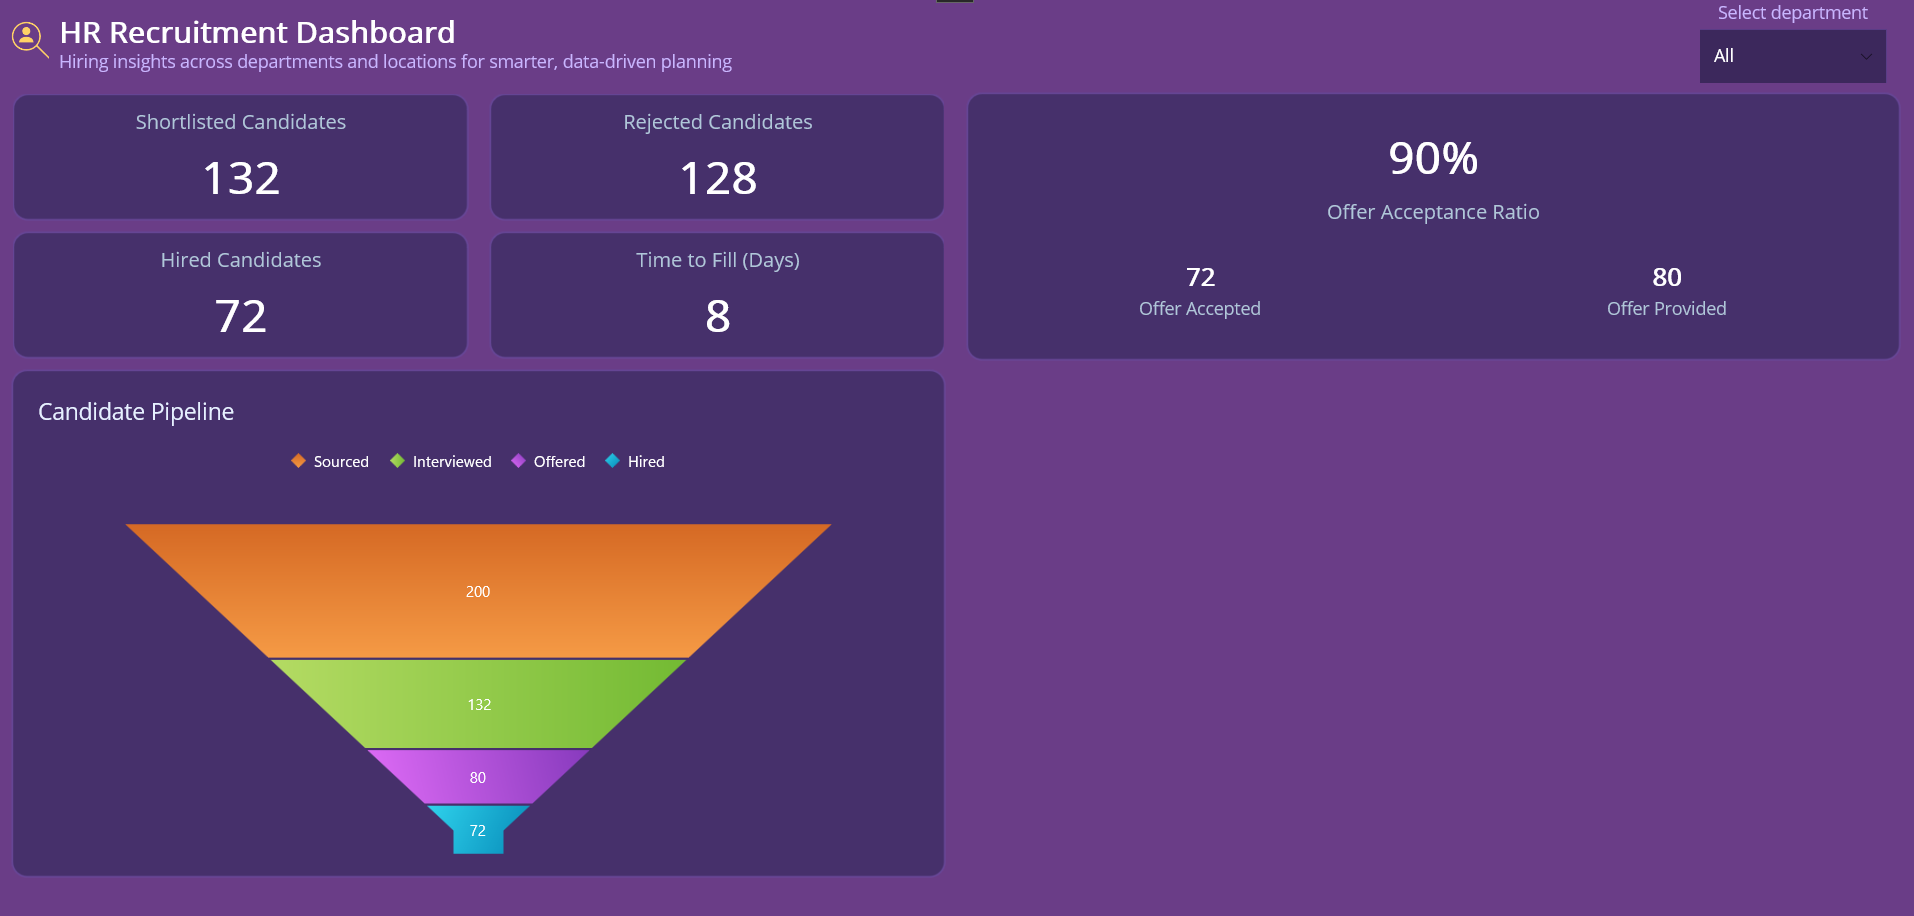
Task: Select the blue Hired funnel segment
Action: coord(478,831)
